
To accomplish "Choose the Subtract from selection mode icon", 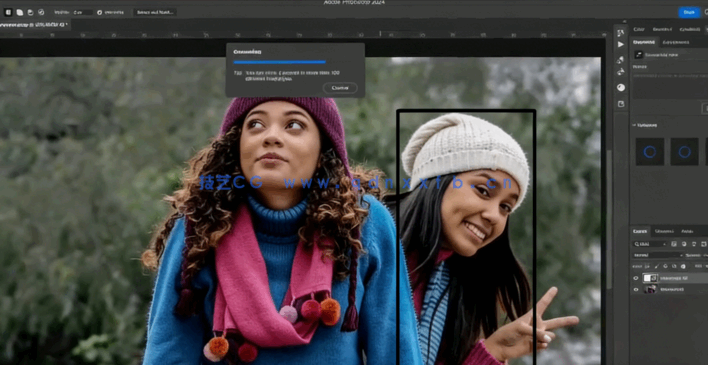I will pyautogui.click(x=30, y=12).
